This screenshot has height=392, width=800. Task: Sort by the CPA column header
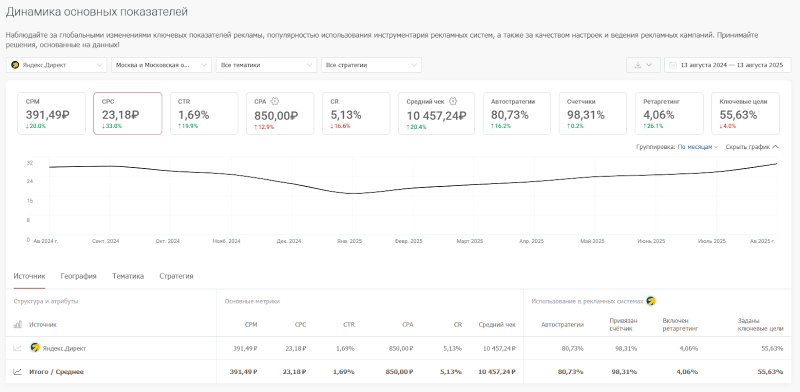[407, 324]
